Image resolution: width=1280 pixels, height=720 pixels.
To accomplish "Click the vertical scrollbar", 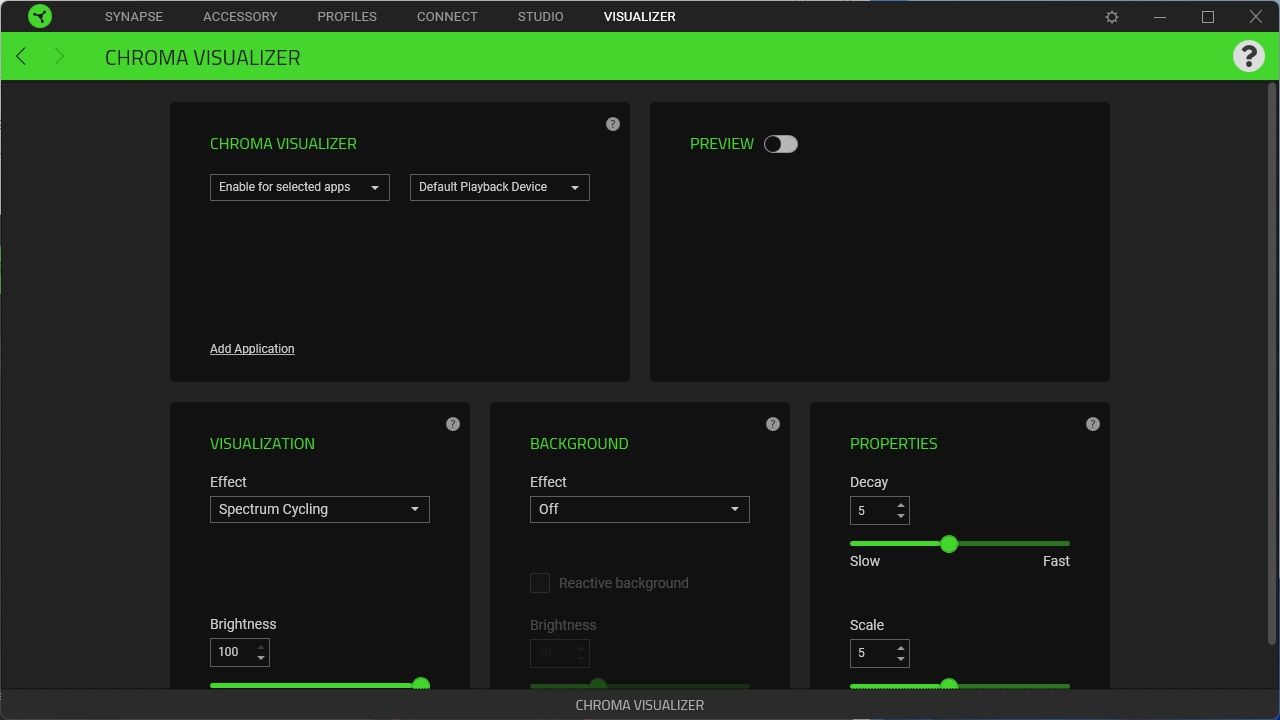I will pos(1272,364).
